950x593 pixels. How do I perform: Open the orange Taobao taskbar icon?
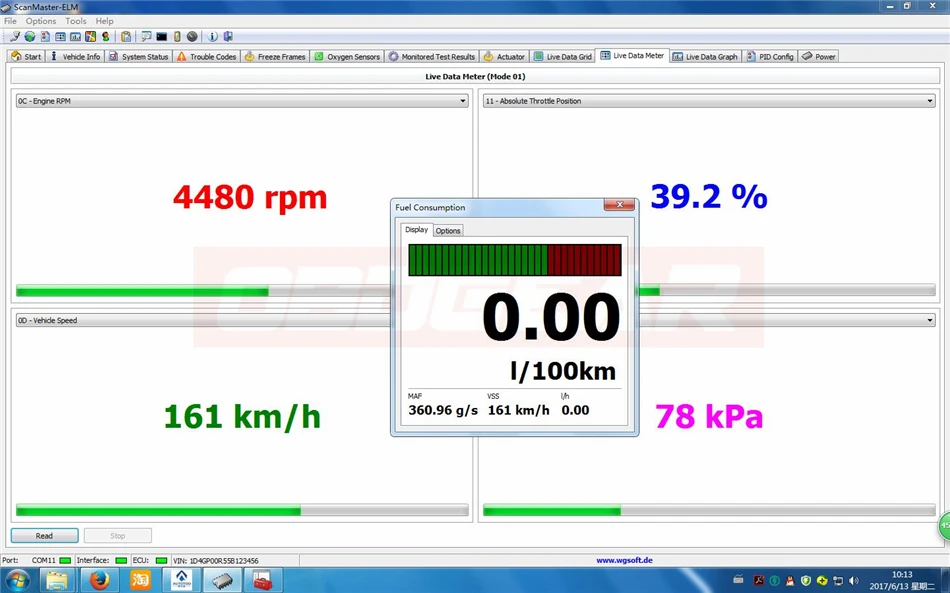pyautogui.click(x=140, y=580)
